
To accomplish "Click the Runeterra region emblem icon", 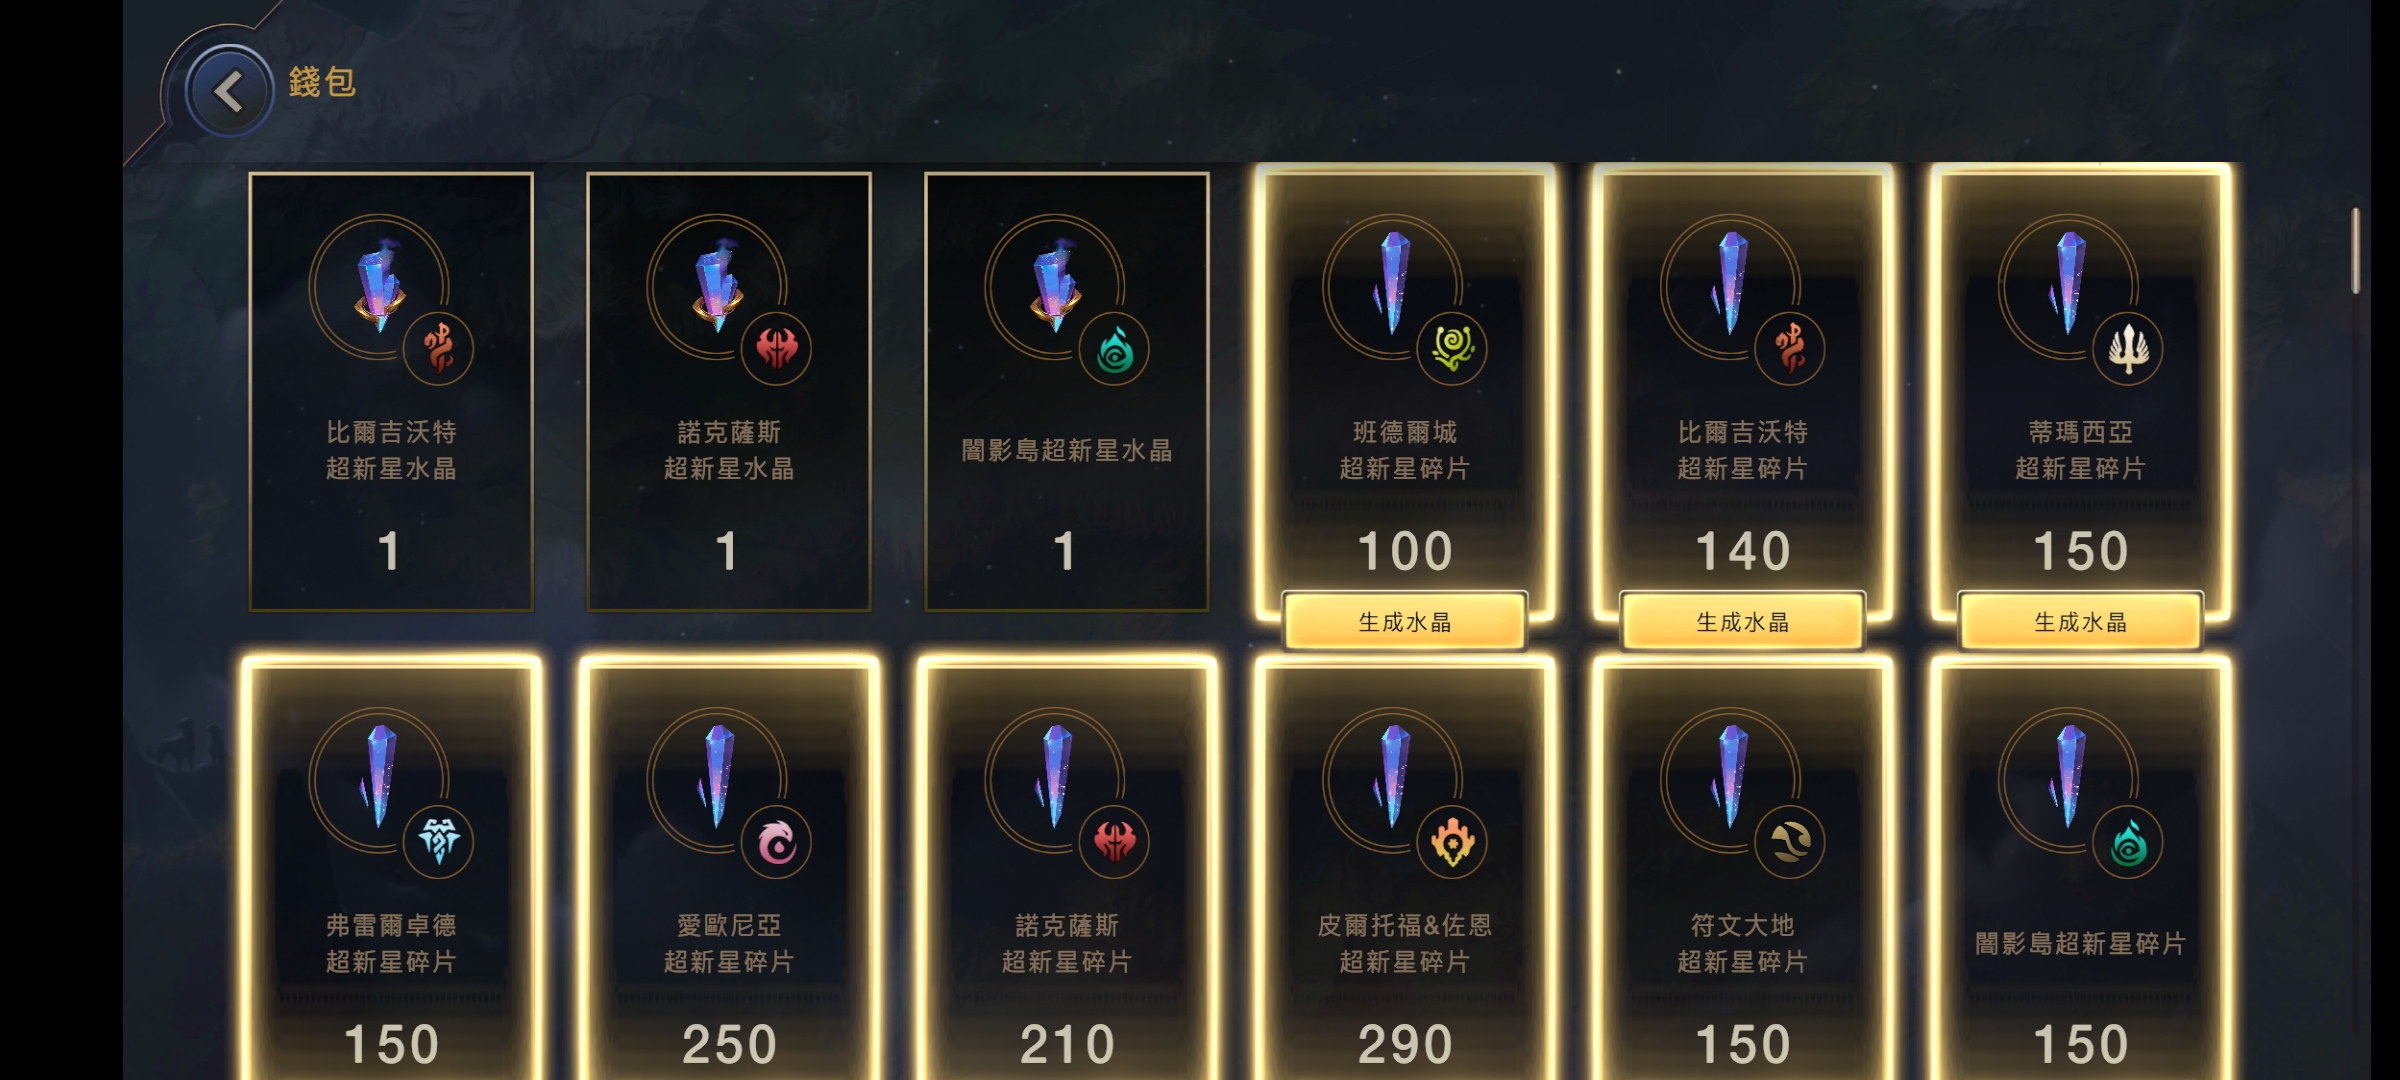I will point(1790,842).
